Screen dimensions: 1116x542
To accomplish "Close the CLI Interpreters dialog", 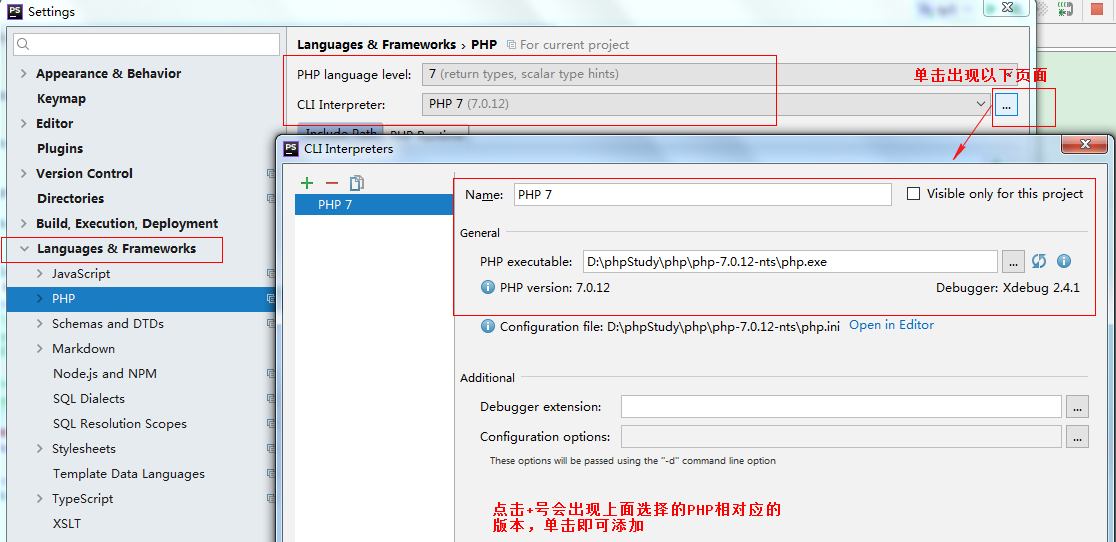I will point(1085,144).
